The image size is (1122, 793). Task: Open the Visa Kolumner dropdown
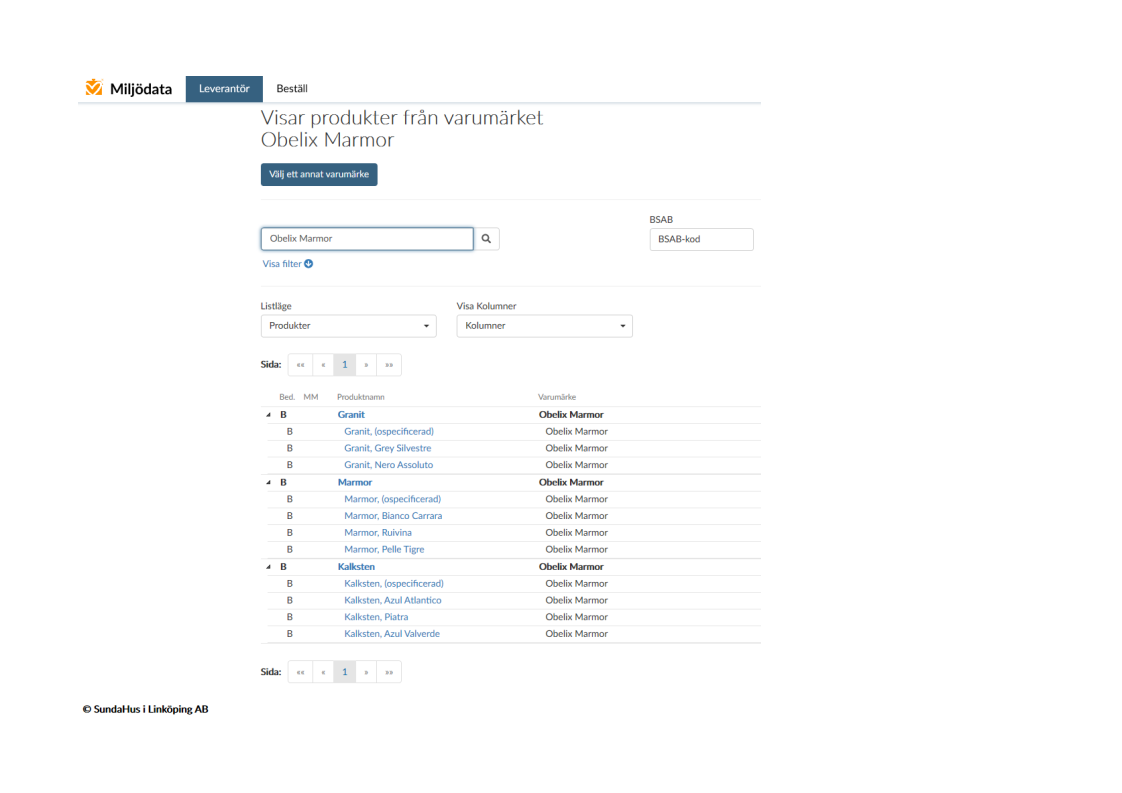545,326
